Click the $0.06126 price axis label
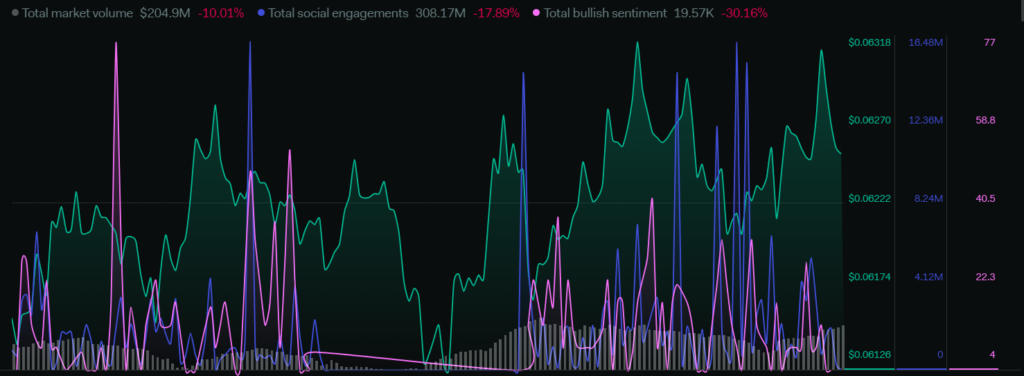1024x376 pixels. (869, 354)
